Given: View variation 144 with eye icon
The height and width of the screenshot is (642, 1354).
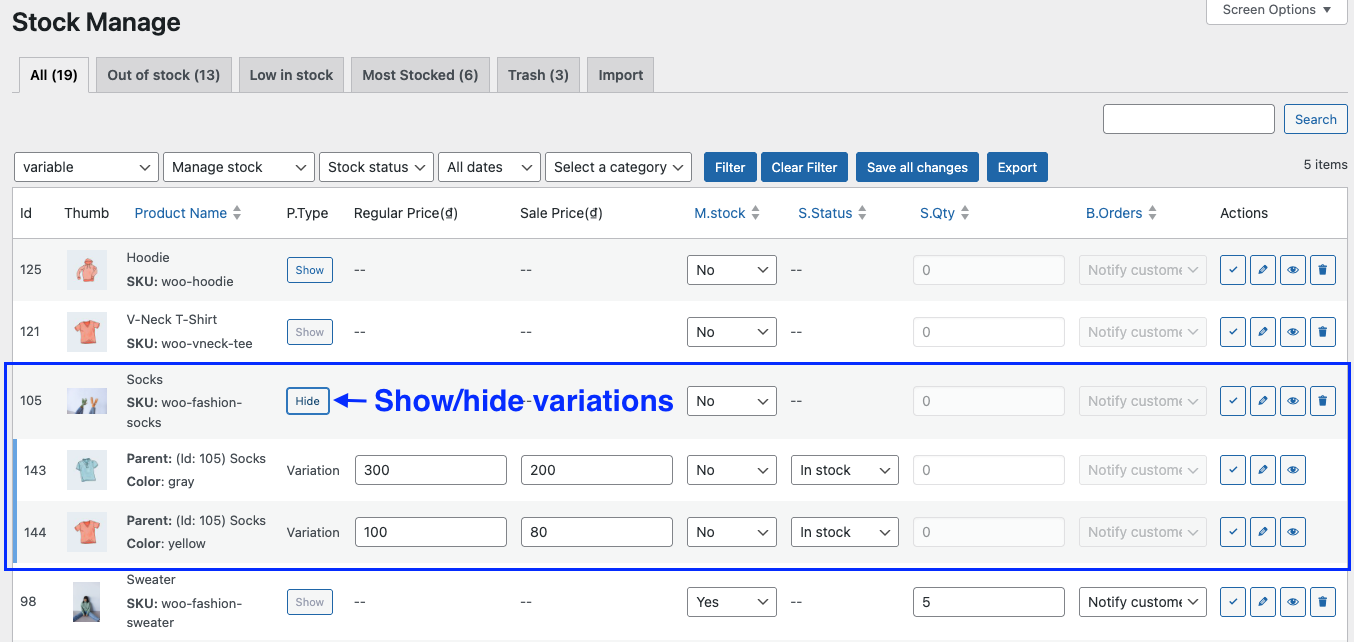Looking at the screenshot, I should (x=1293, y=532).
